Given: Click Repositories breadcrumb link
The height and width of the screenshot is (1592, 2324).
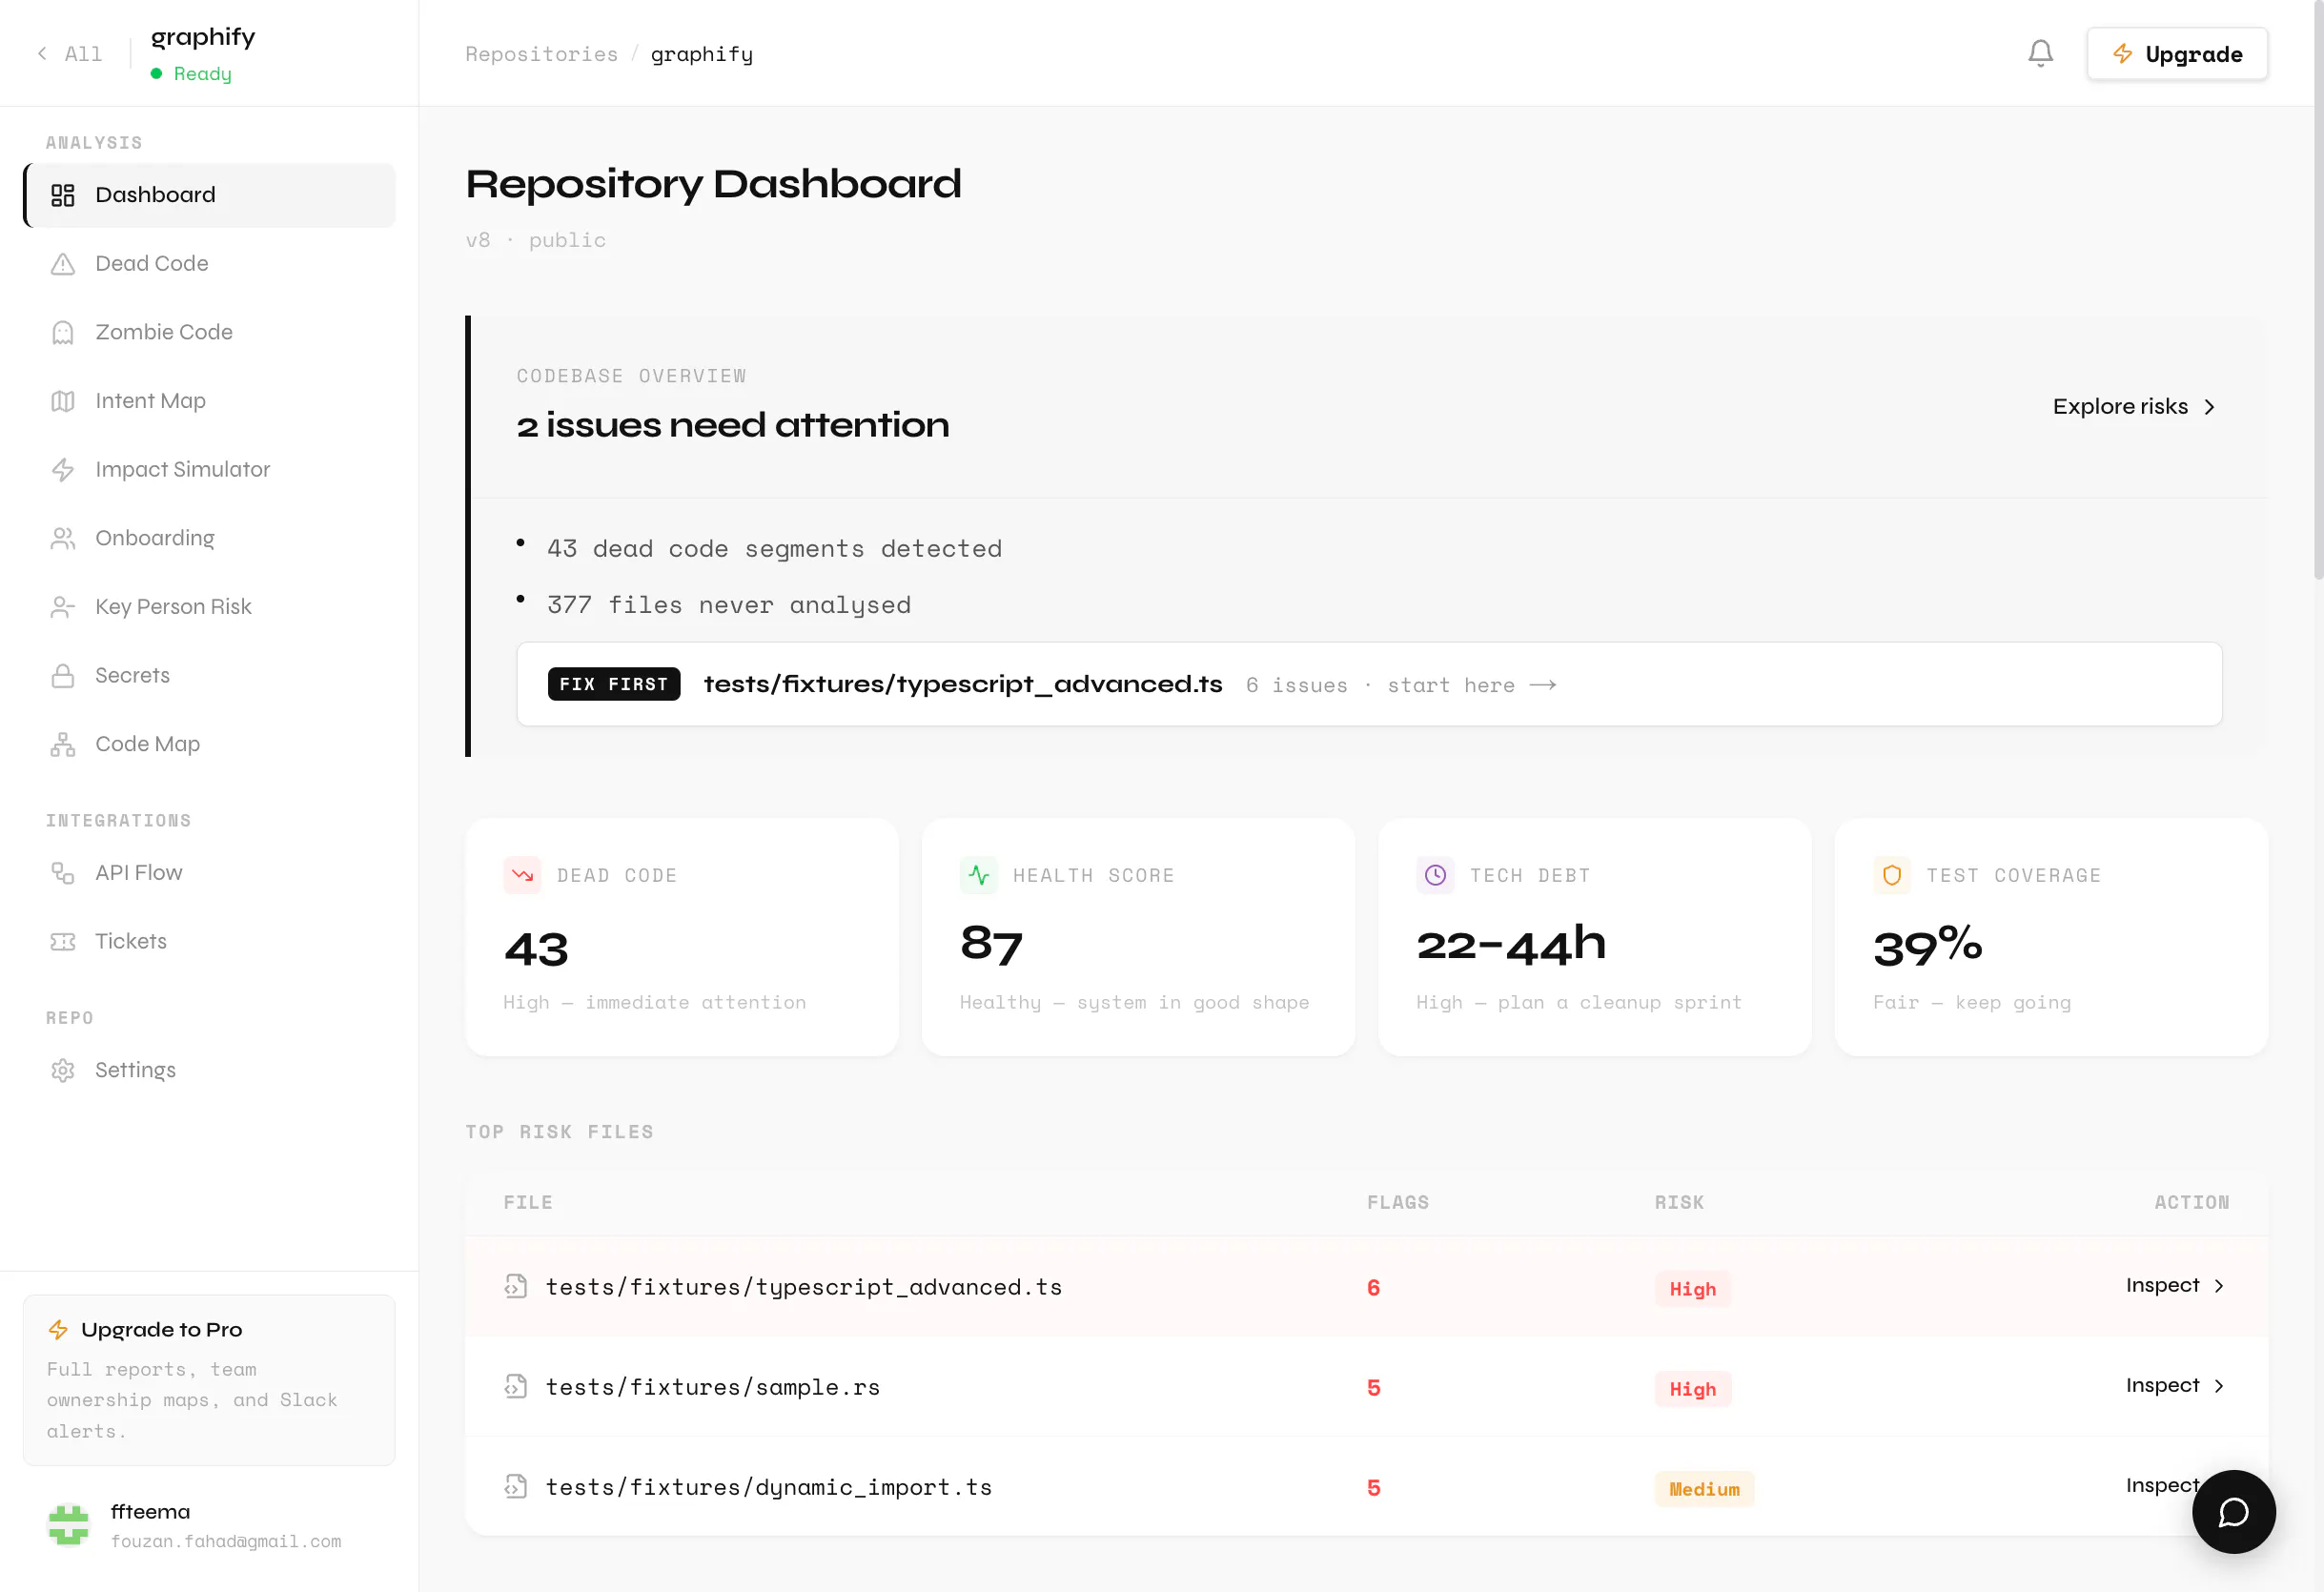Looking at the screenshot, I should pos(542,54).
